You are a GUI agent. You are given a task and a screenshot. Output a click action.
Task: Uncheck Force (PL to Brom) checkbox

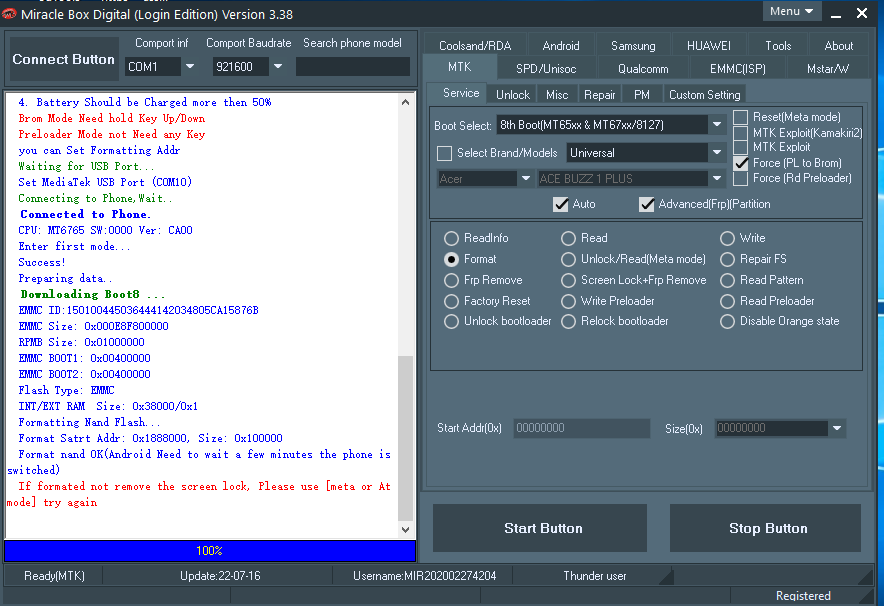point(740,163)
